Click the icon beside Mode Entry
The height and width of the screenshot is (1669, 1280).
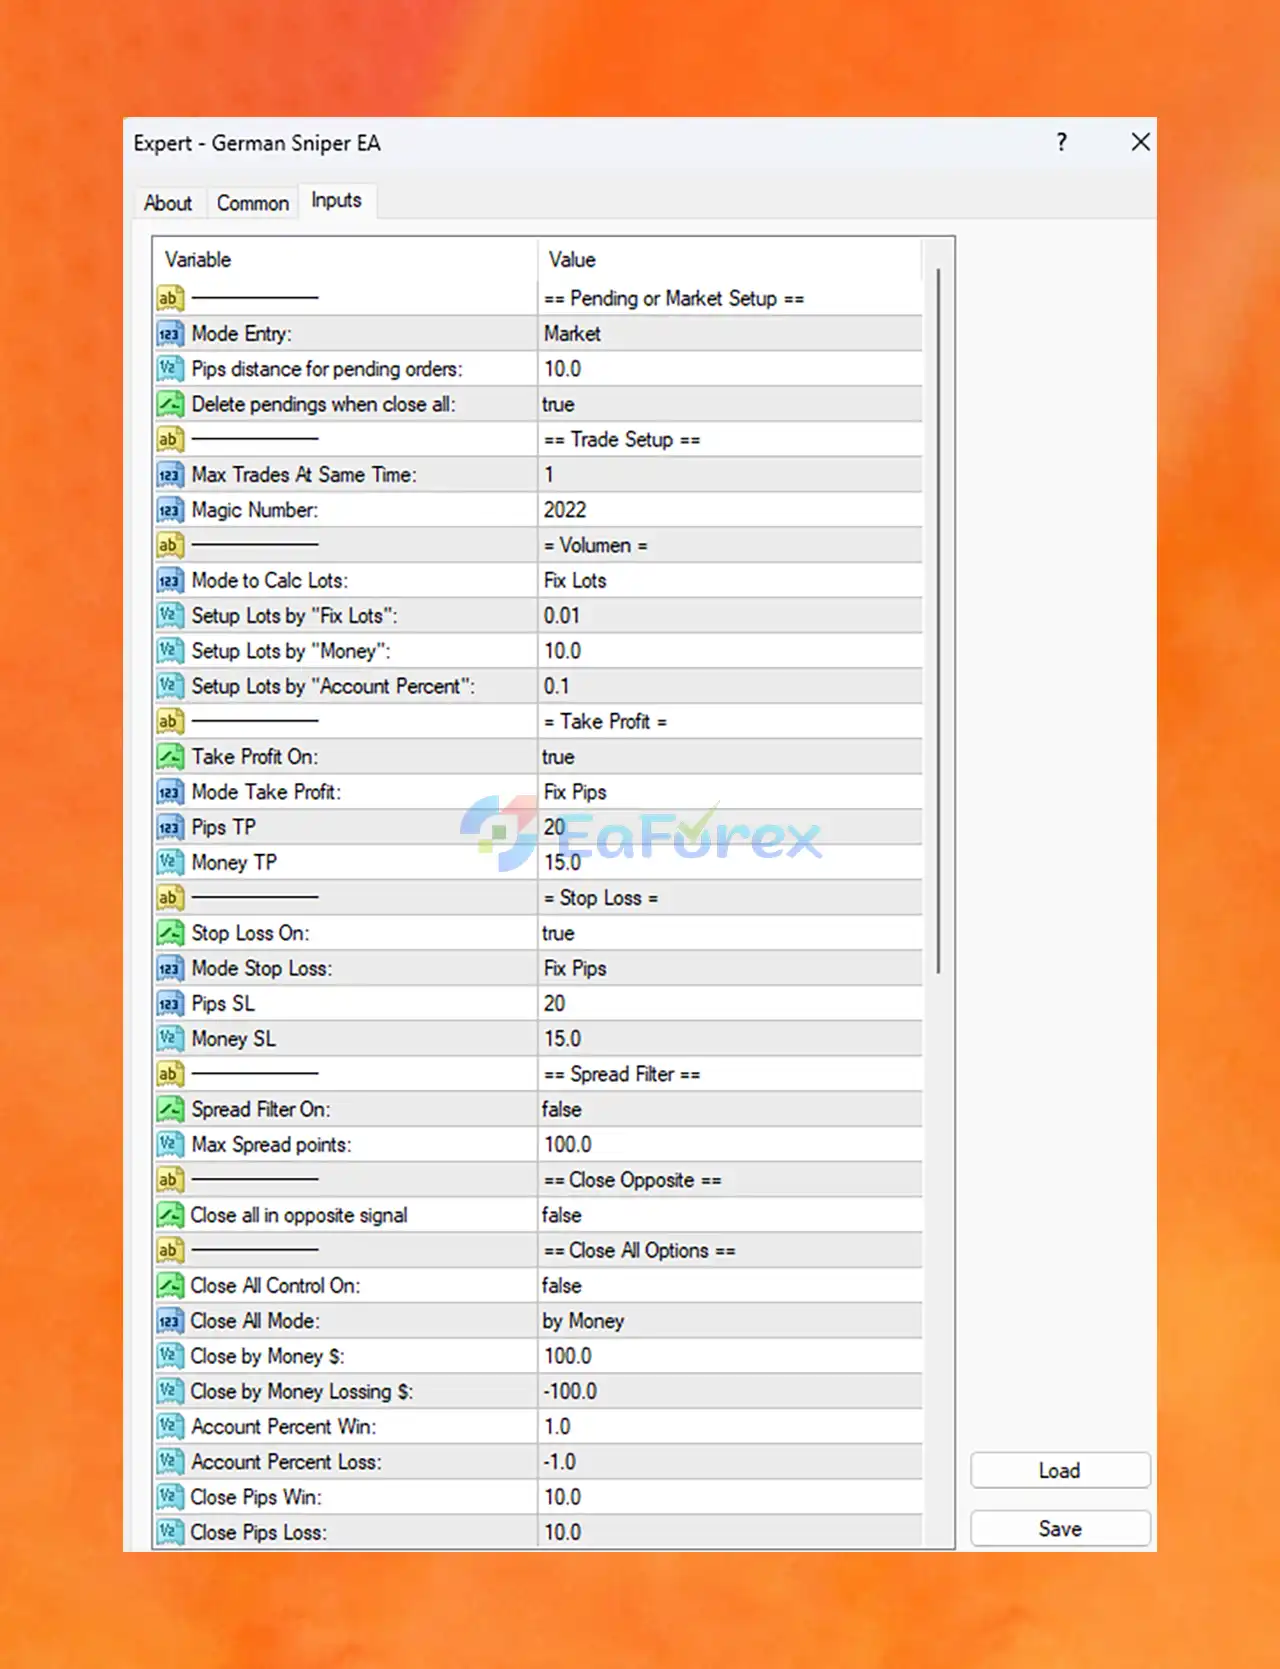pos(170,334)
